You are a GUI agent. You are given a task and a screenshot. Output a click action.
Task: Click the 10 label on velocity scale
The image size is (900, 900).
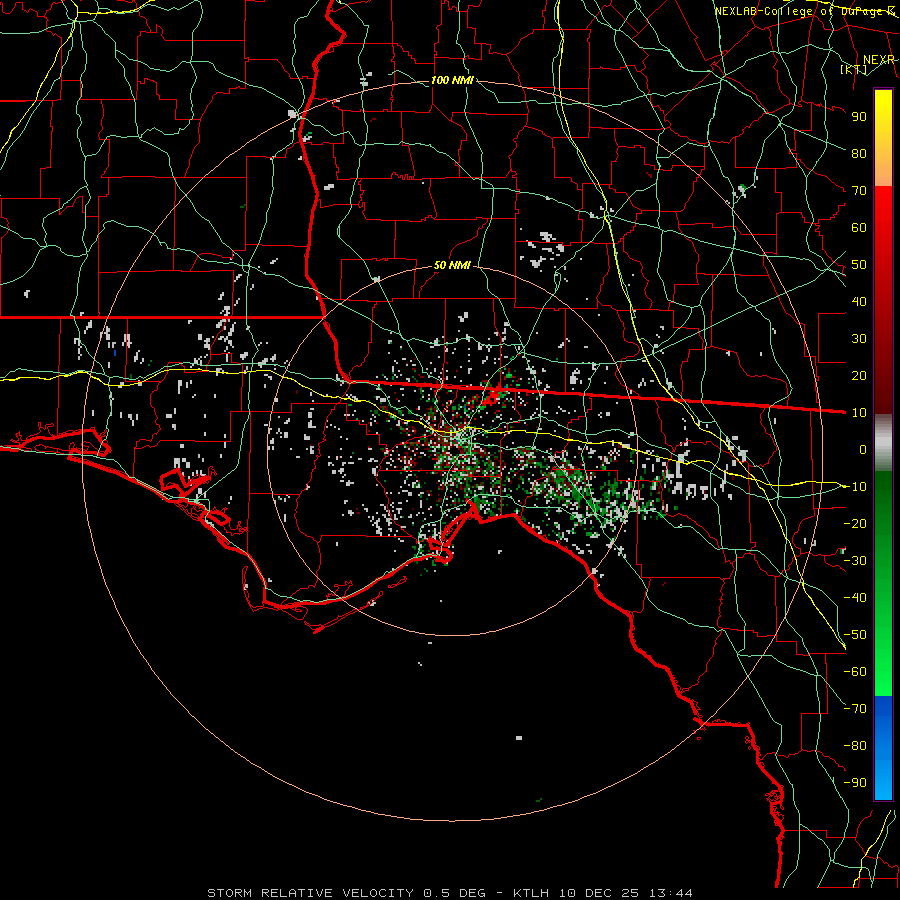click(x=859, y=413)
